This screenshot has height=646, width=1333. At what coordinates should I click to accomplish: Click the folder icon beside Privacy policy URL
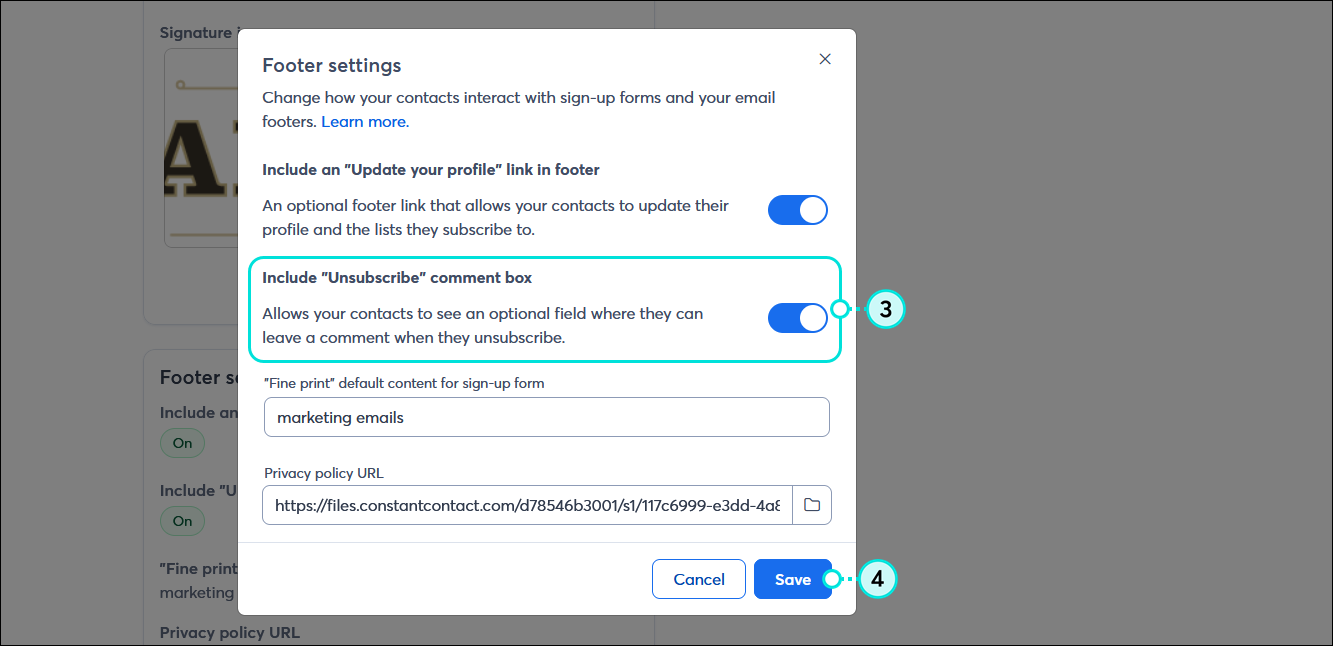point(812,505)
